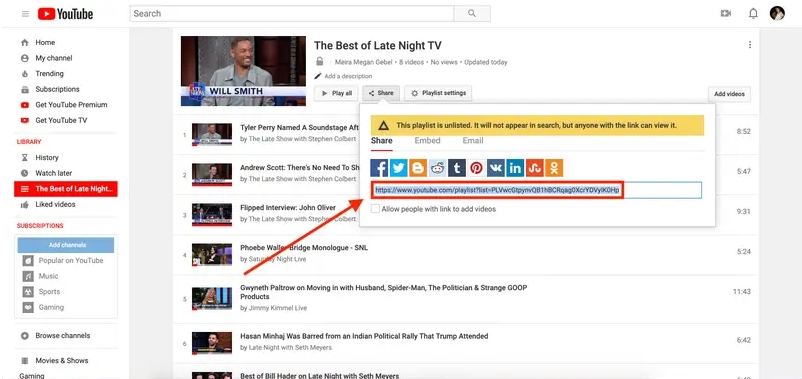Screen dimensions: 802x379
Task: Open the notifications bell
Action: click(753, 14)
